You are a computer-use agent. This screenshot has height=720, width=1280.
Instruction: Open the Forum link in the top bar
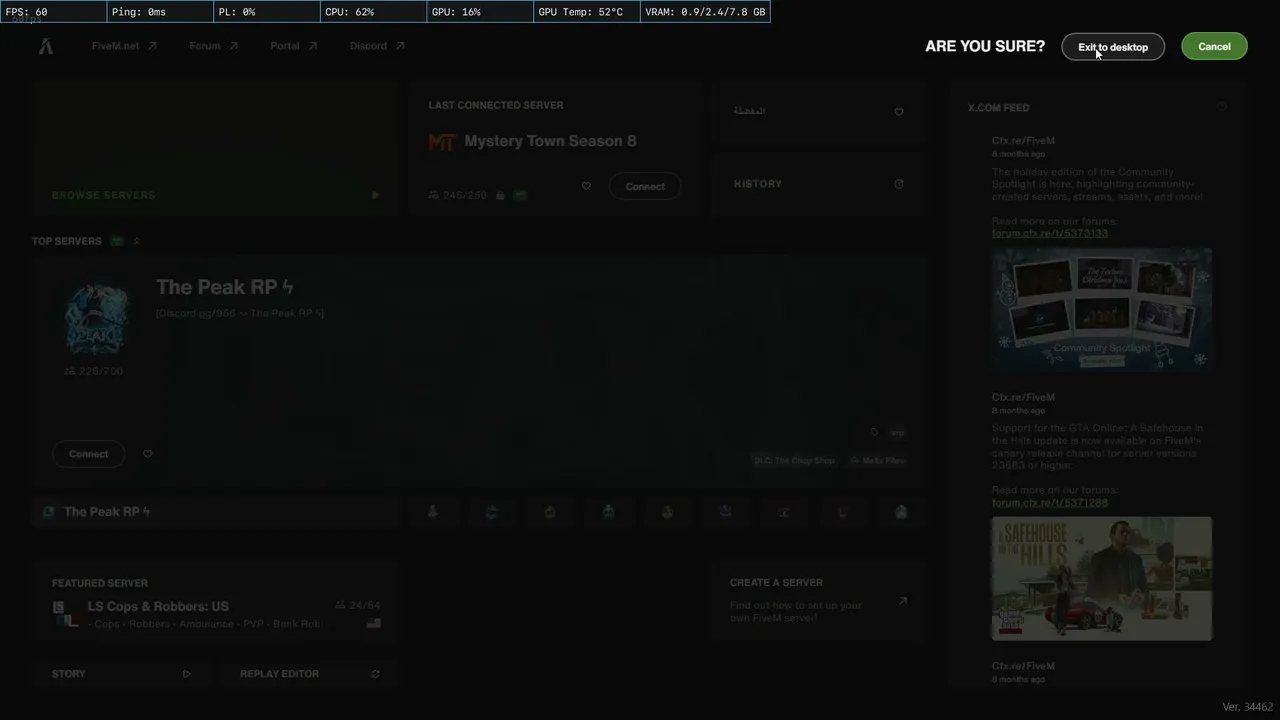[x=213, y=46]
